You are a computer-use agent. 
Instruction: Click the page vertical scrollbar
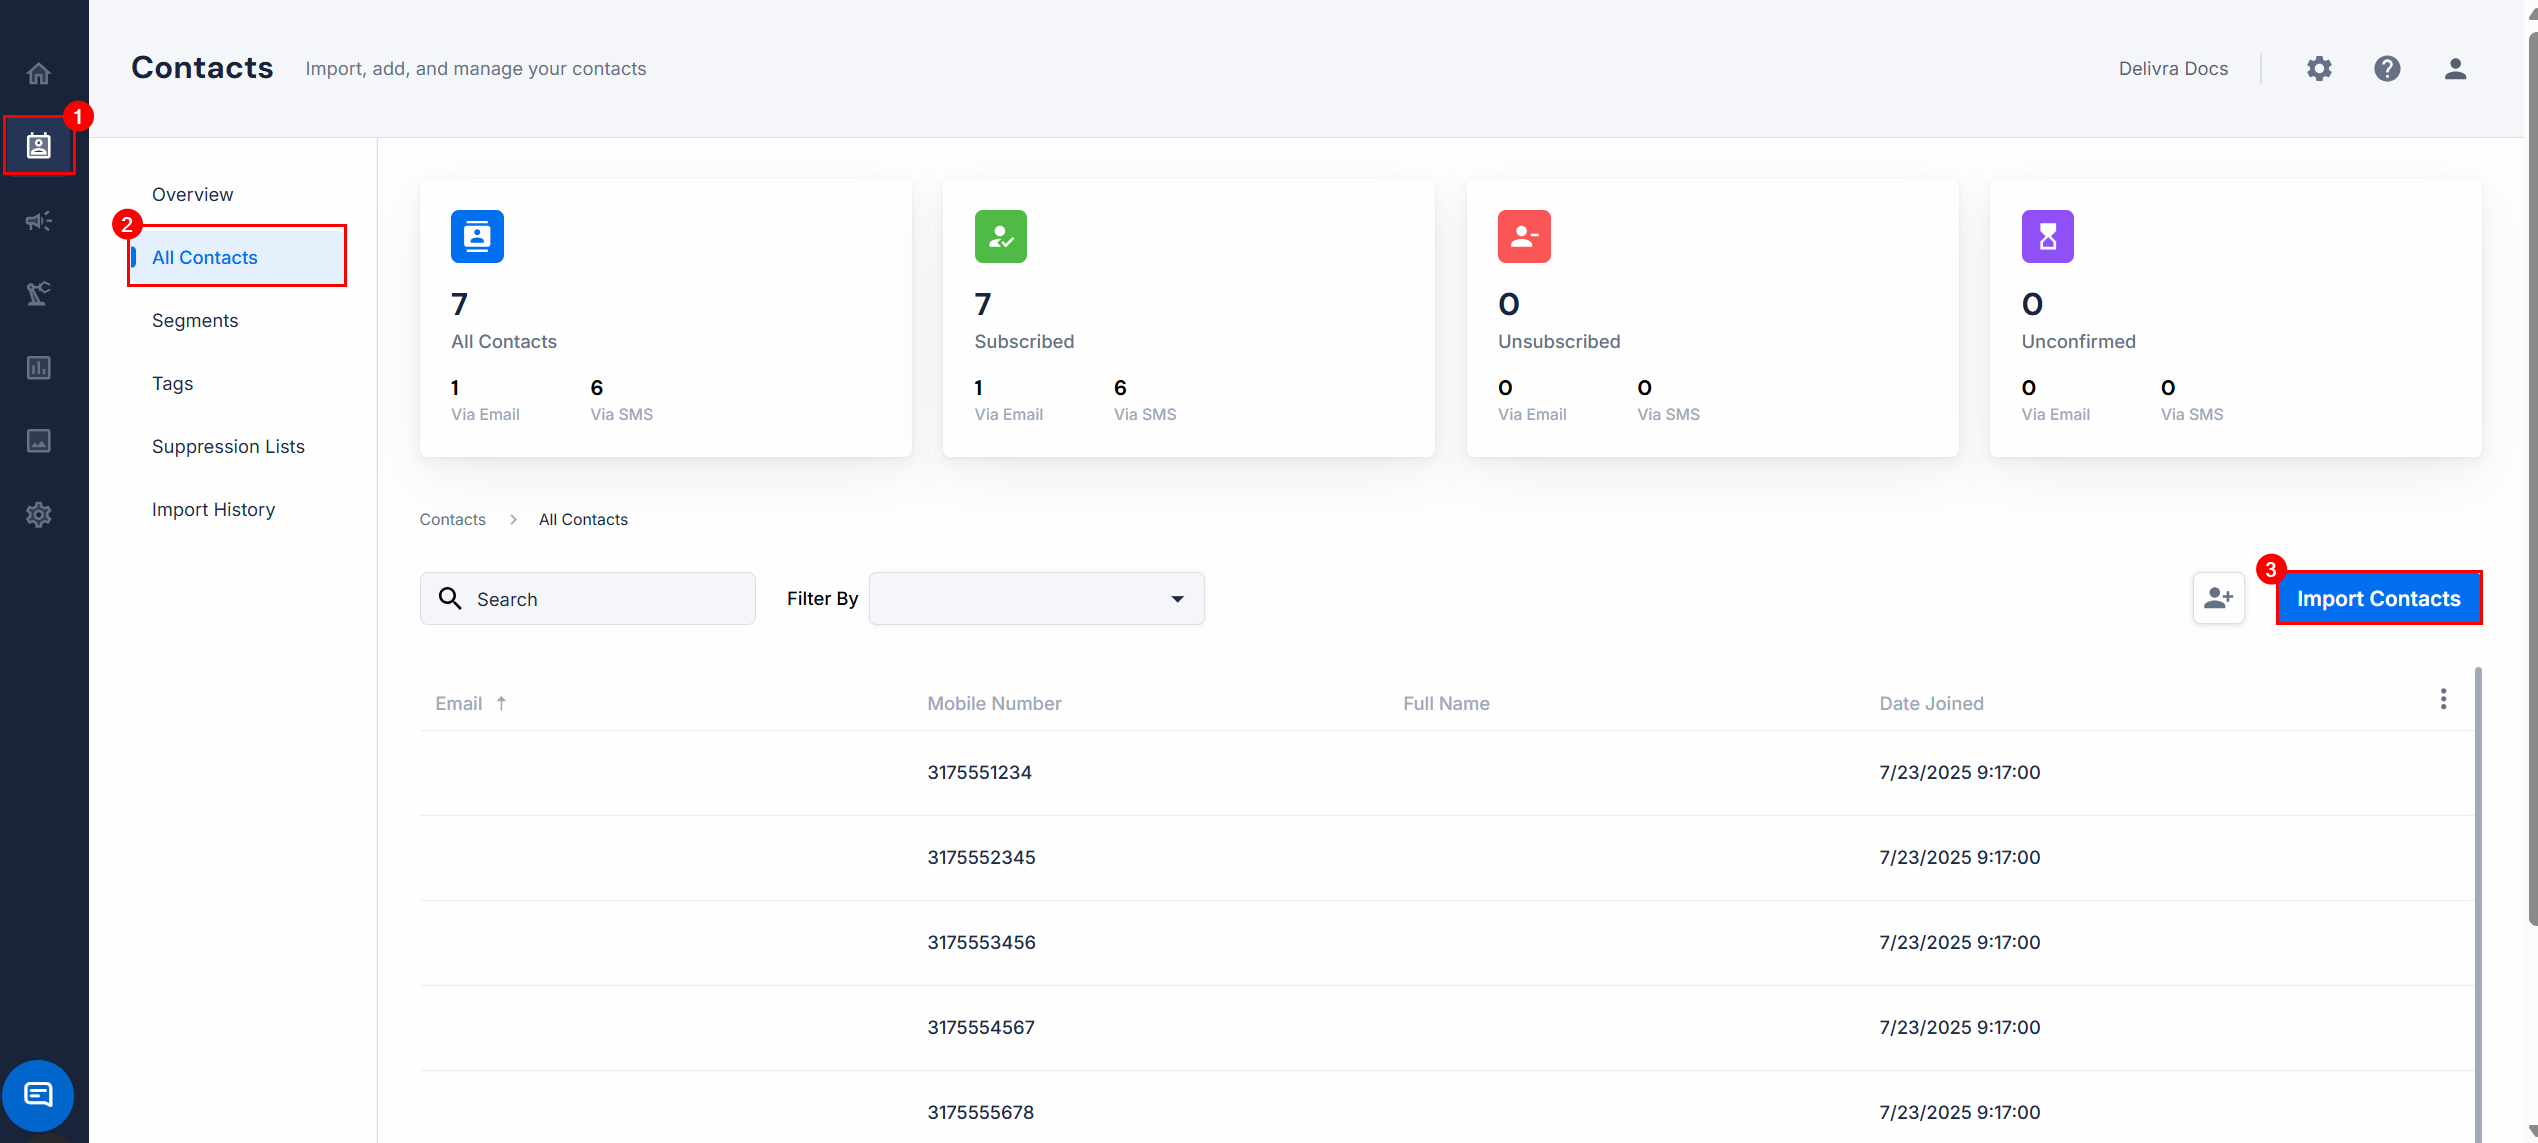[2531, 480]
